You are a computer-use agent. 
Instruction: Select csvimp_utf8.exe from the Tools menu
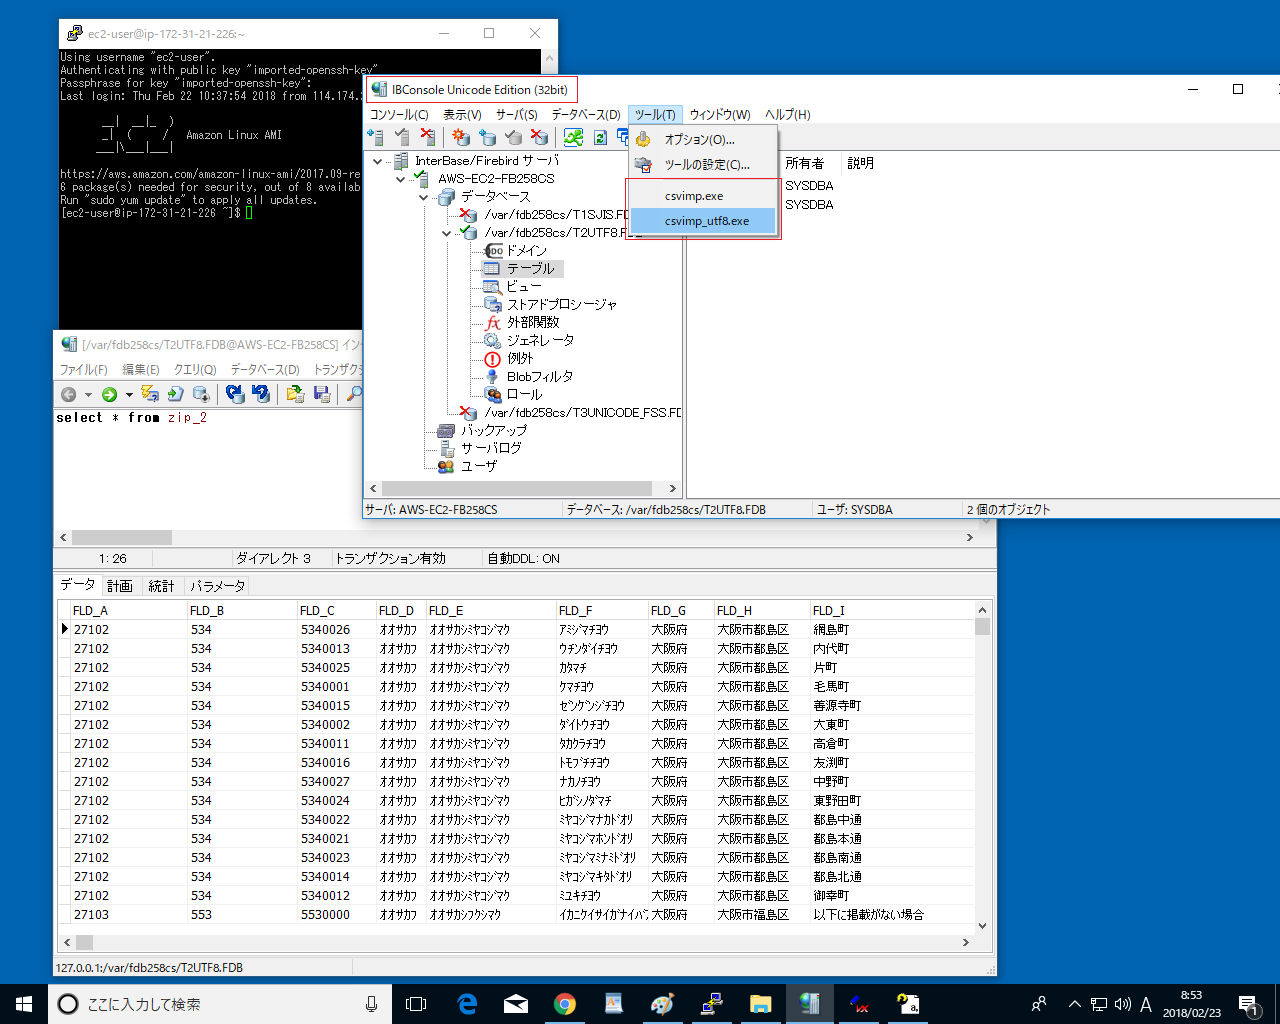click(703, 221)
